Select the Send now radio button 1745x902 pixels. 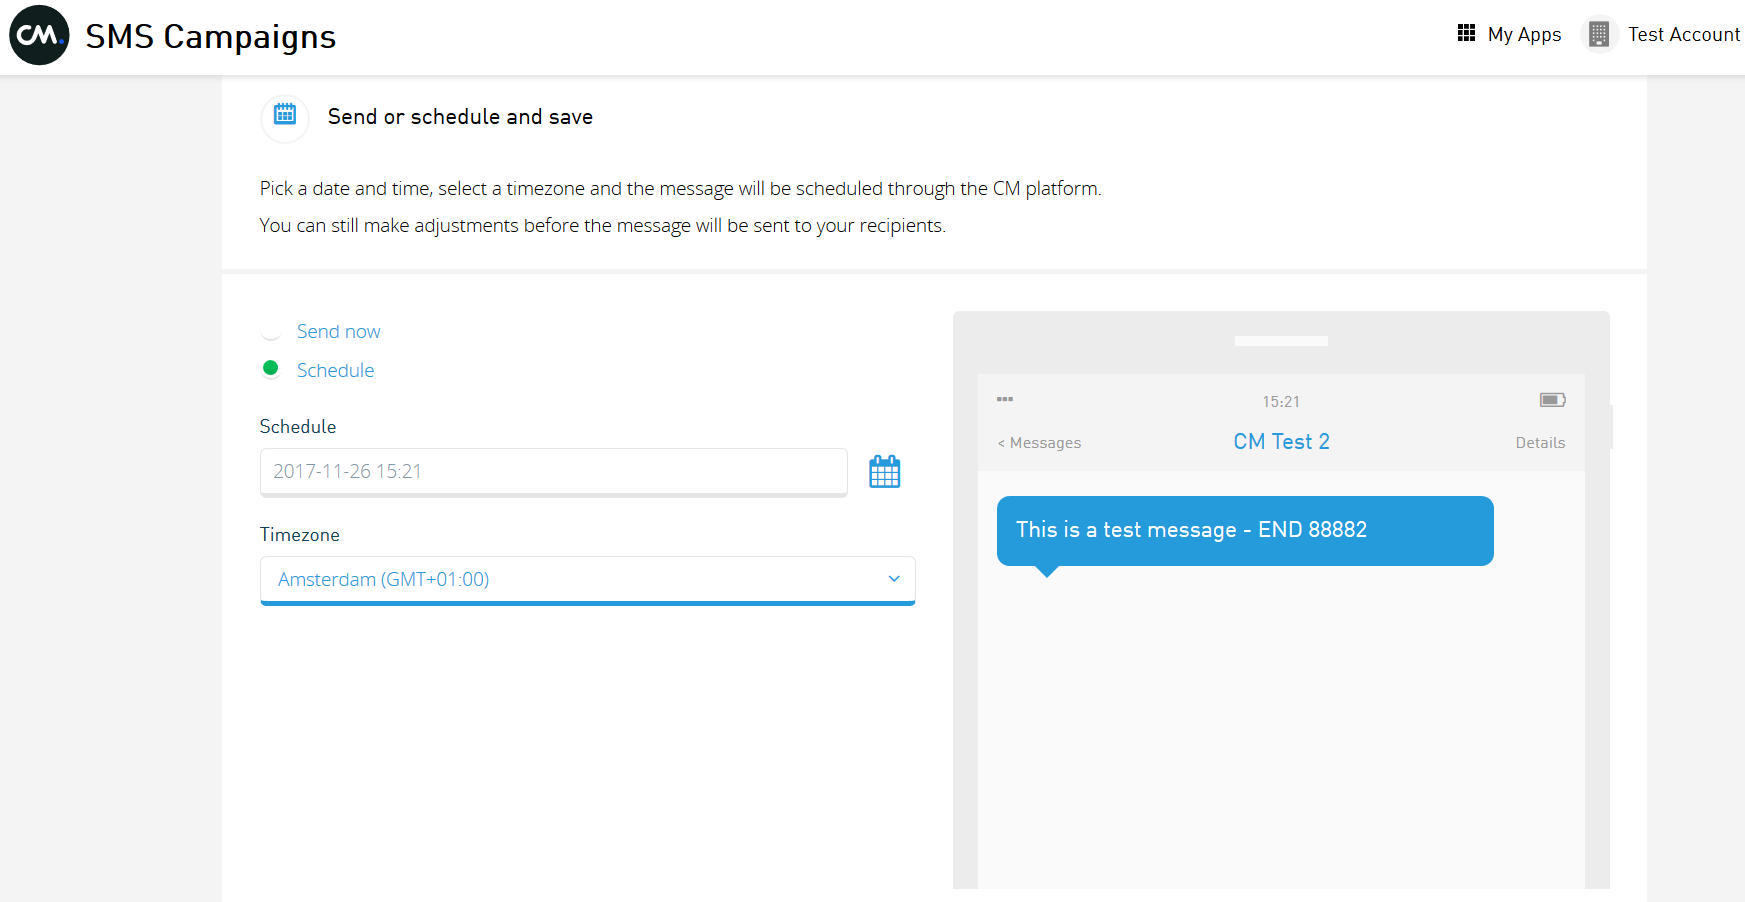click(270, 331)
